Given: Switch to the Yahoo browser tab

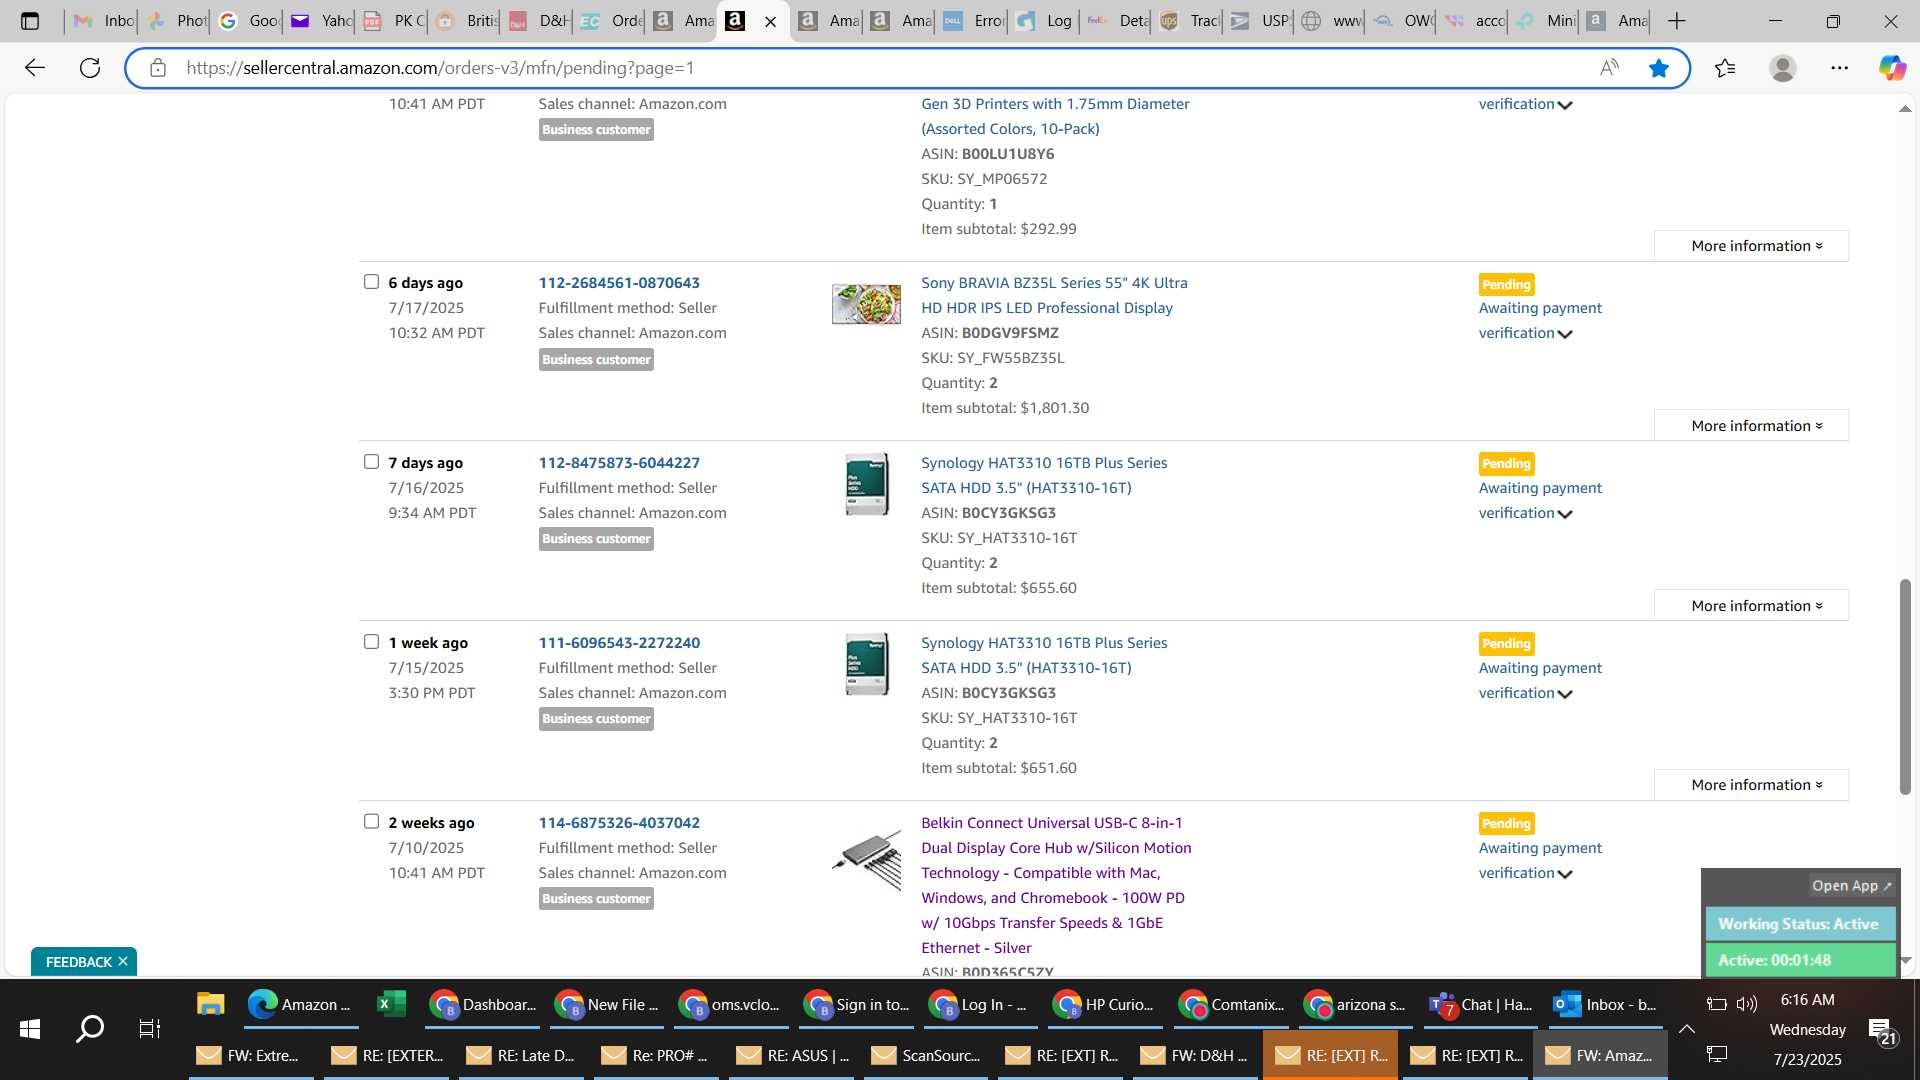Looking at the screenshot, I should [x=320, y=21].
